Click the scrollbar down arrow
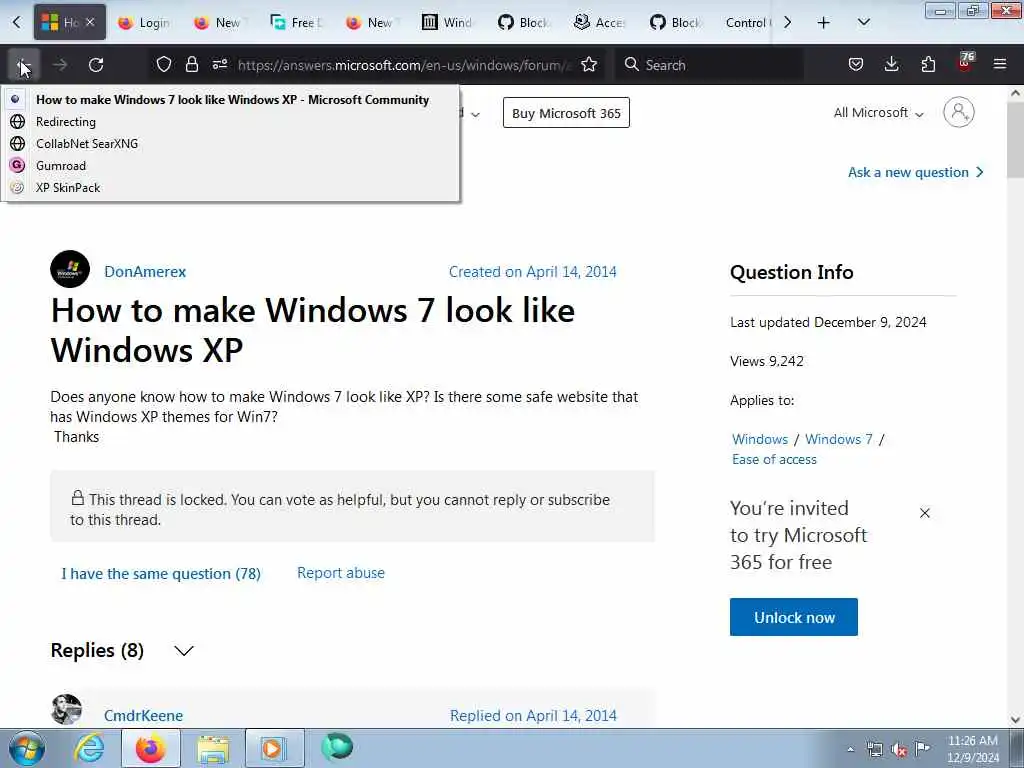Screen dimensions: 1024x768 (x=1015, y=720)
